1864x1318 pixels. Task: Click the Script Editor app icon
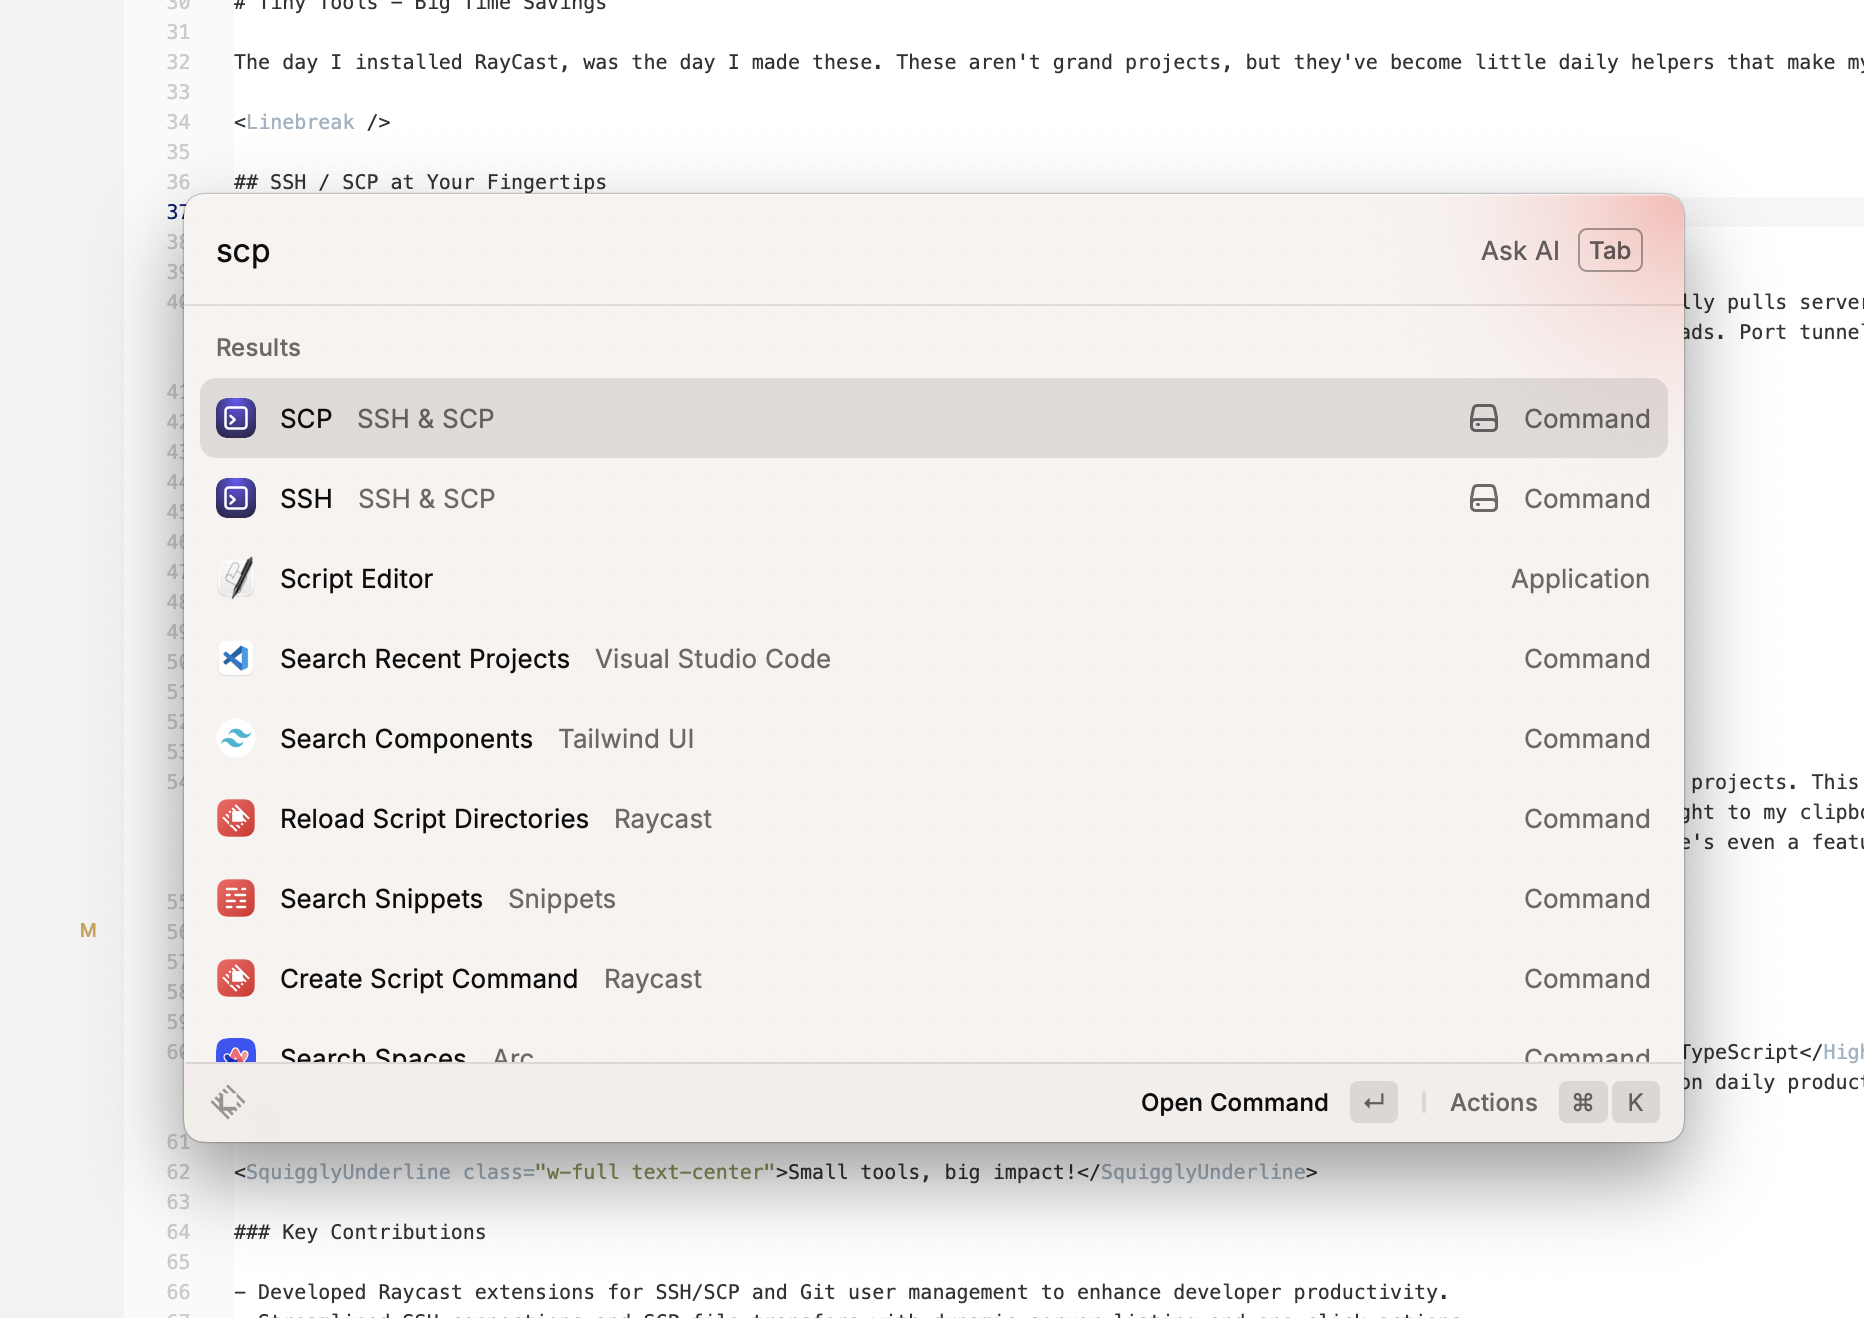click(x=236, y=578)
